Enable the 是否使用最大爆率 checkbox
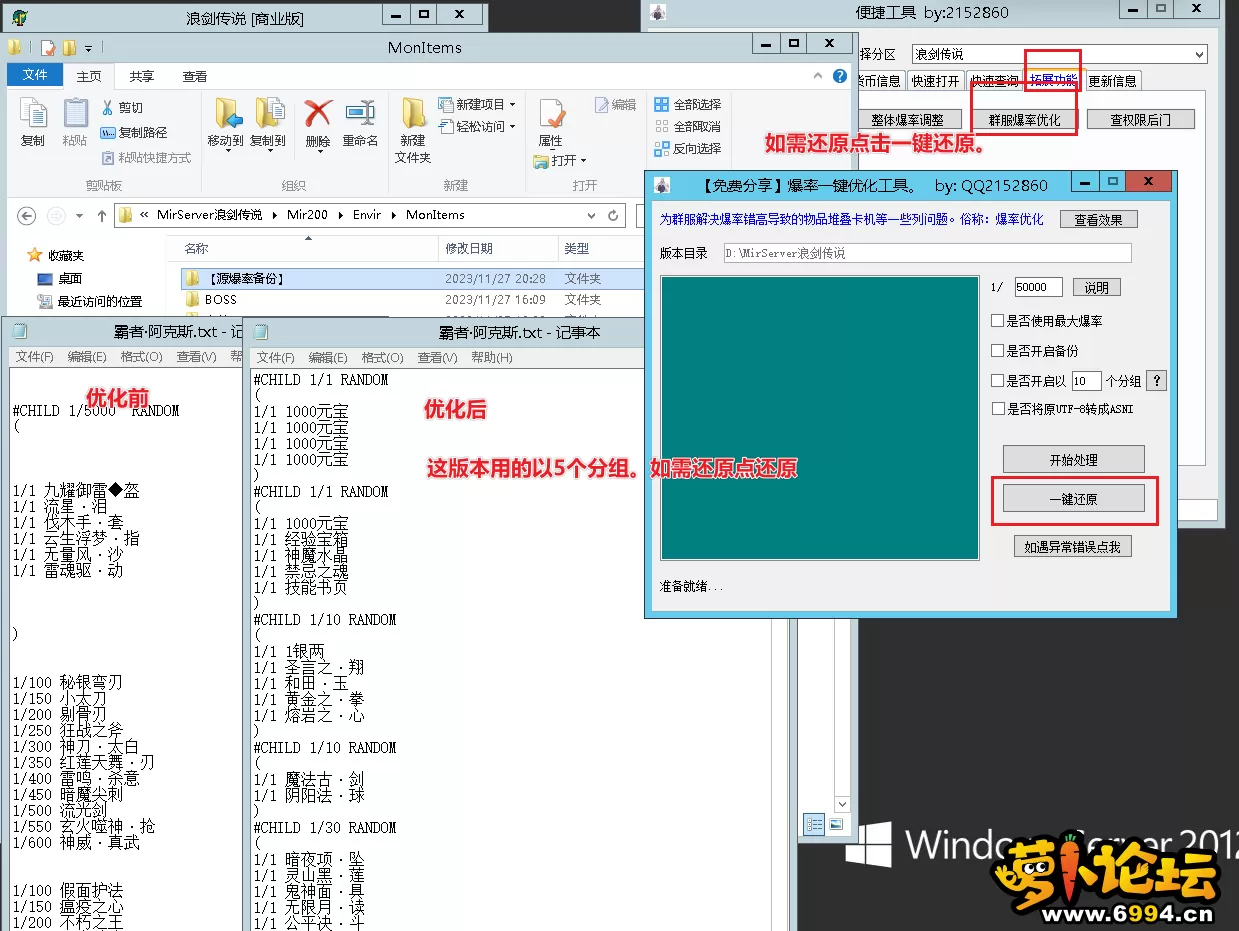1239x931 pixels. (x=997, y=321)
